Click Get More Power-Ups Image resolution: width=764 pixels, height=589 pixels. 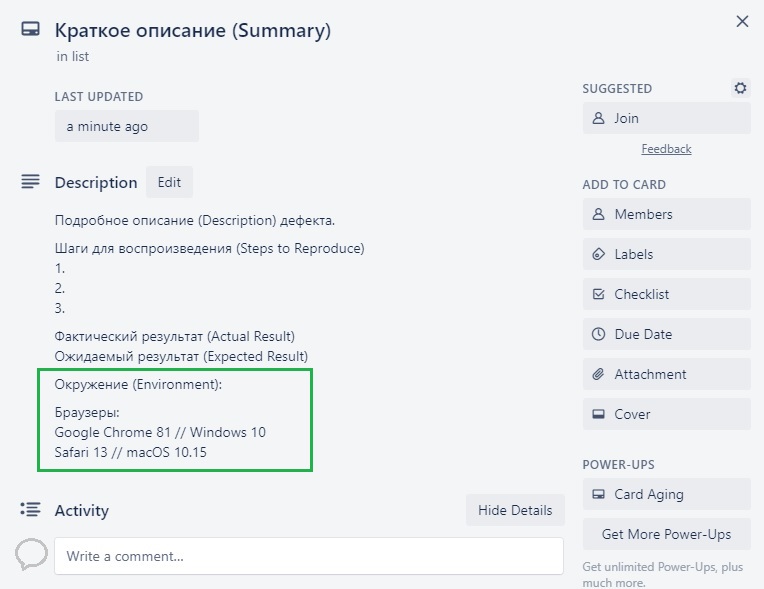666,534
